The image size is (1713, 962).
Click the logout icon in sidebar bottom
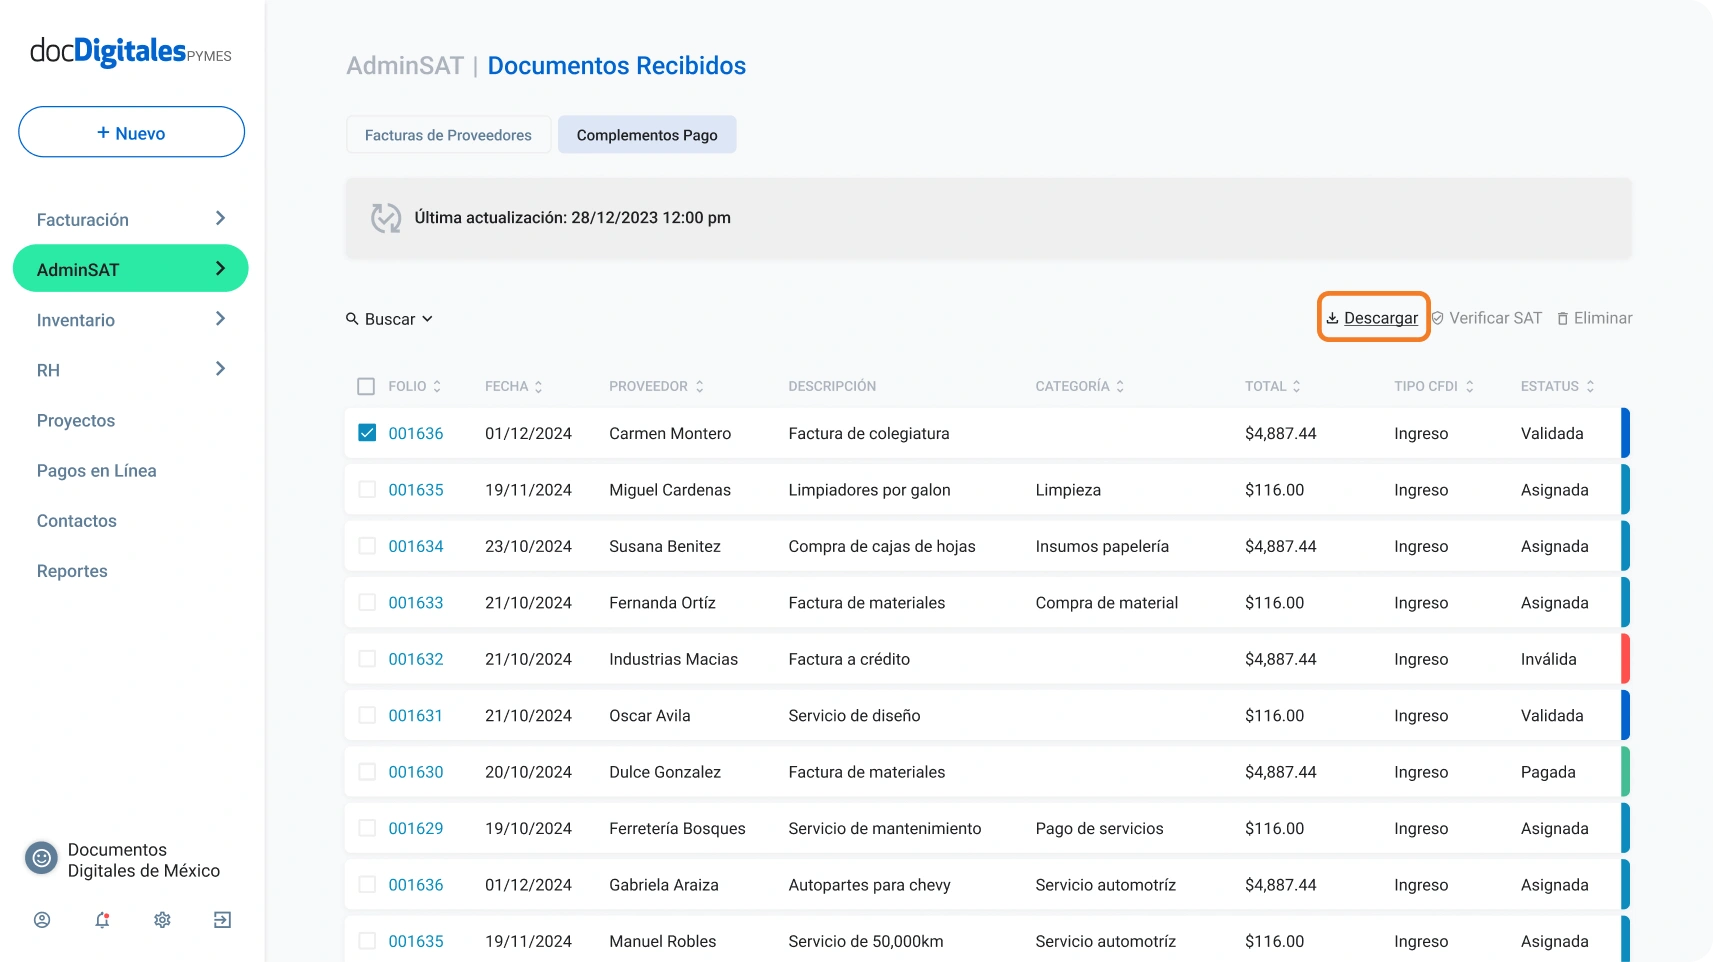coord(222,920)
